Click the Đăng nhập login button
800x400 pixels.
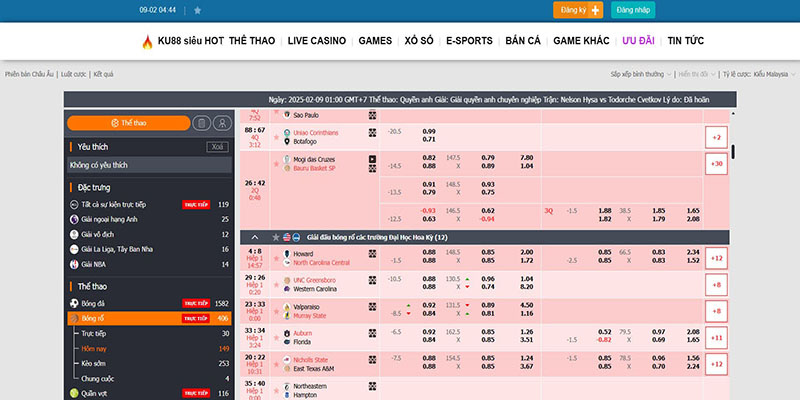coord(633,10)
